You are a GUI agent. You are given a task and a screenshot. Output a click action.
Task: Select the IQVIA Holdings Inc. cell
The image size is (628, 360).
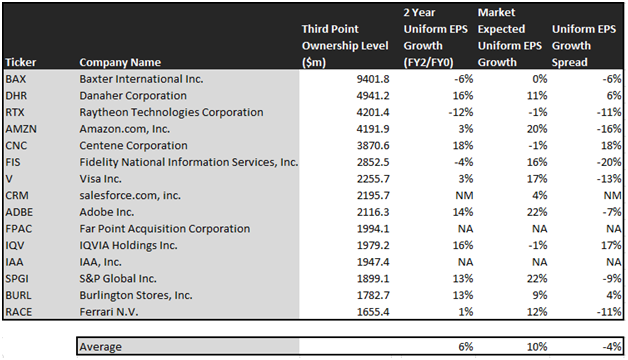tap(128, 245)
